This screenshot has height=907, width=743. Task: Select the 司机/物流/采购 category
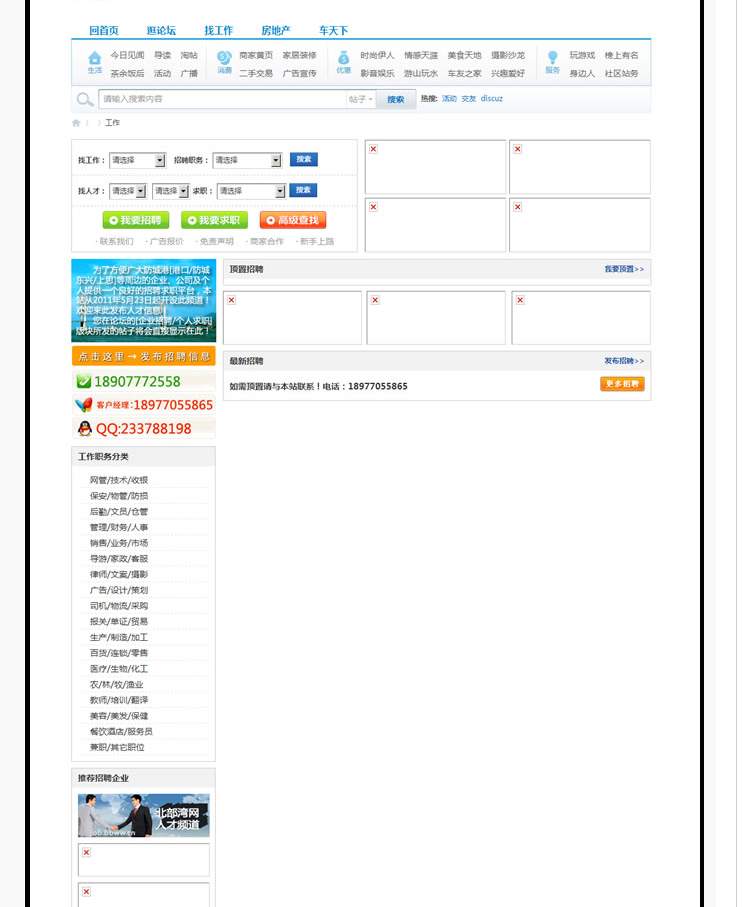tap(119, 606)
